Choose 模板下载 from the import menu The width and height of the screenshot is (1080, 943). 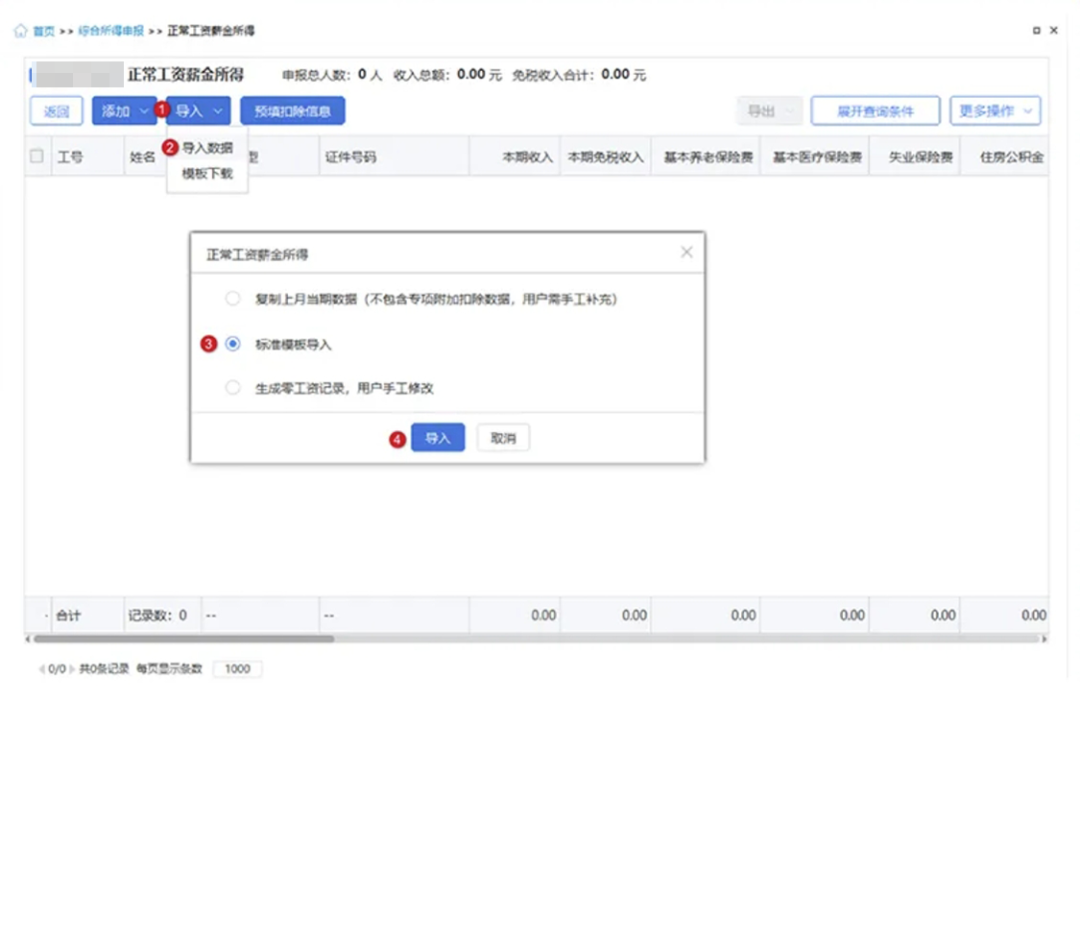click(207, 174)
